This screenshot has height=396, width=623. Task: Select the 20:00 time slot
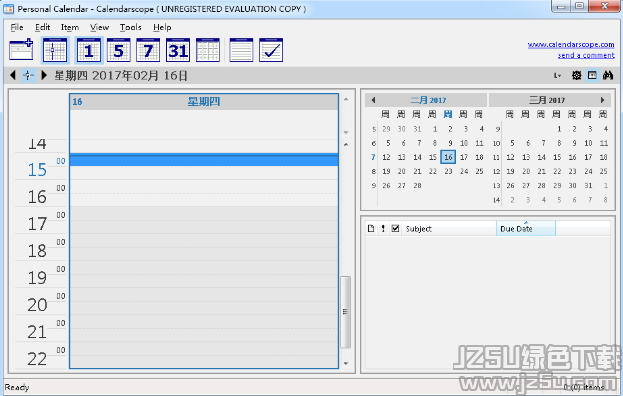click(204, 294)
